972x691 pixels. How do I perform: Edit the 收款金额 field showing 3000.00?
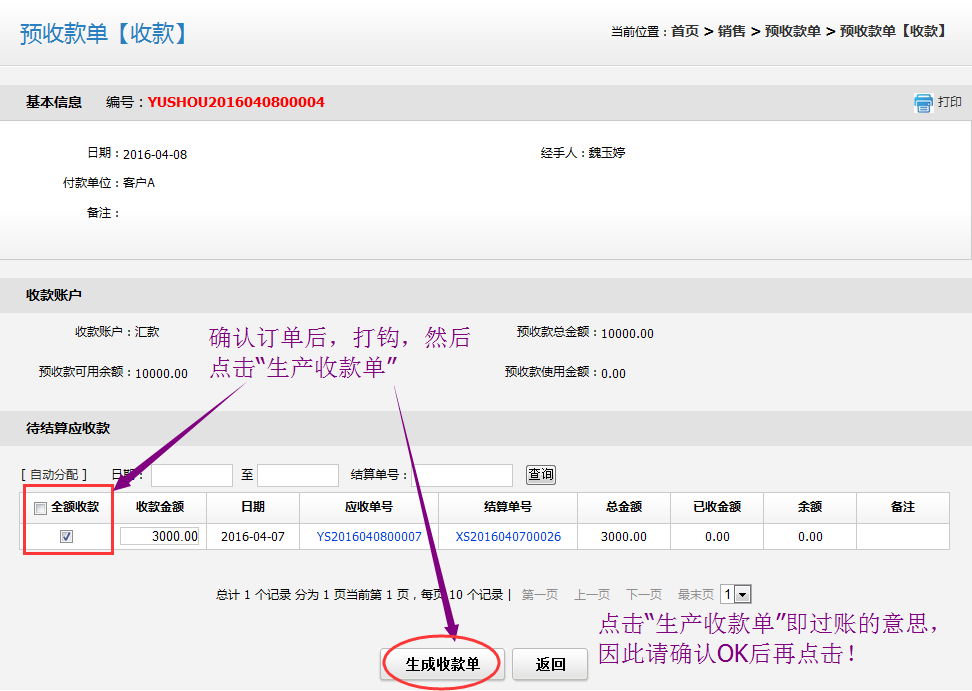tap(160, 537)
